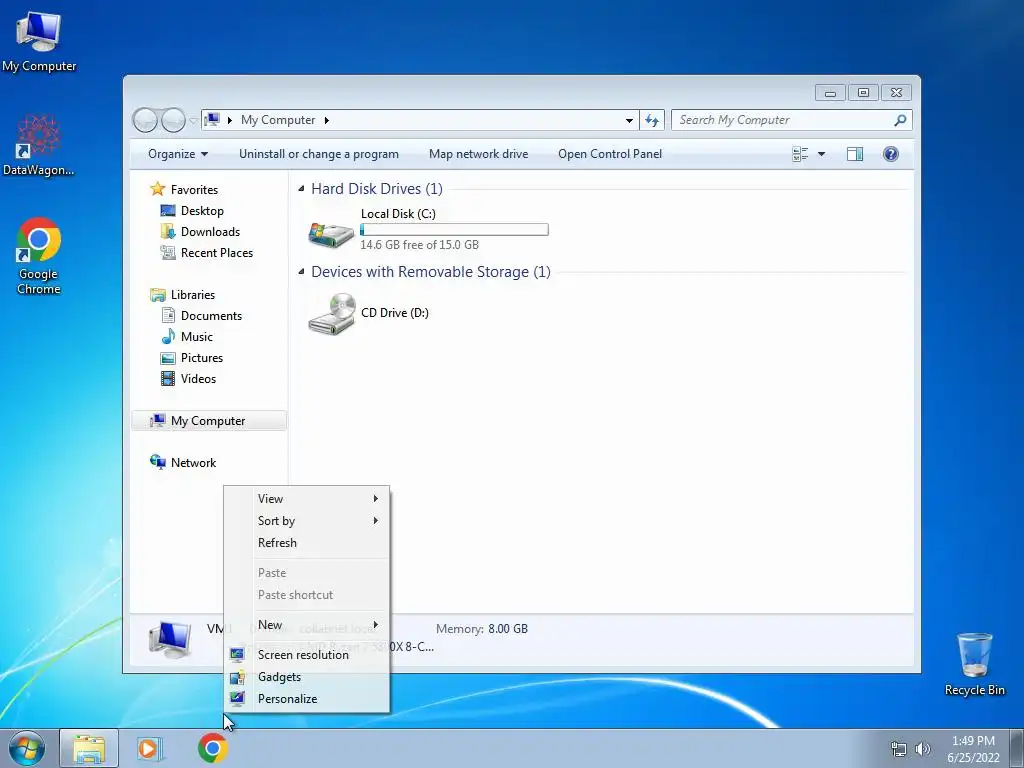Open the view options dropdown arrow
Screen dimensions: 1024x768
(822, 154)
